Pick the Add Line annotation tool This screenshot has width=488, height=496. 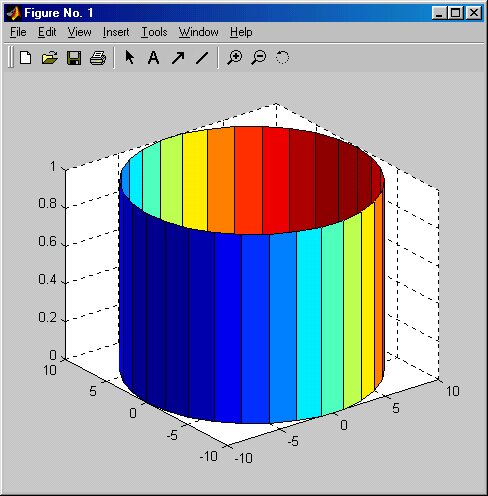click(202, 58)
